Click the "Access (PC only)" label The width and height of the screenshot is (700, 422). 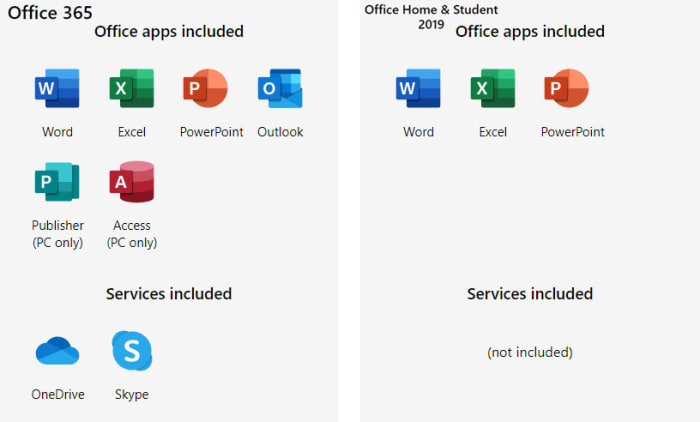[x=132, y=234]
